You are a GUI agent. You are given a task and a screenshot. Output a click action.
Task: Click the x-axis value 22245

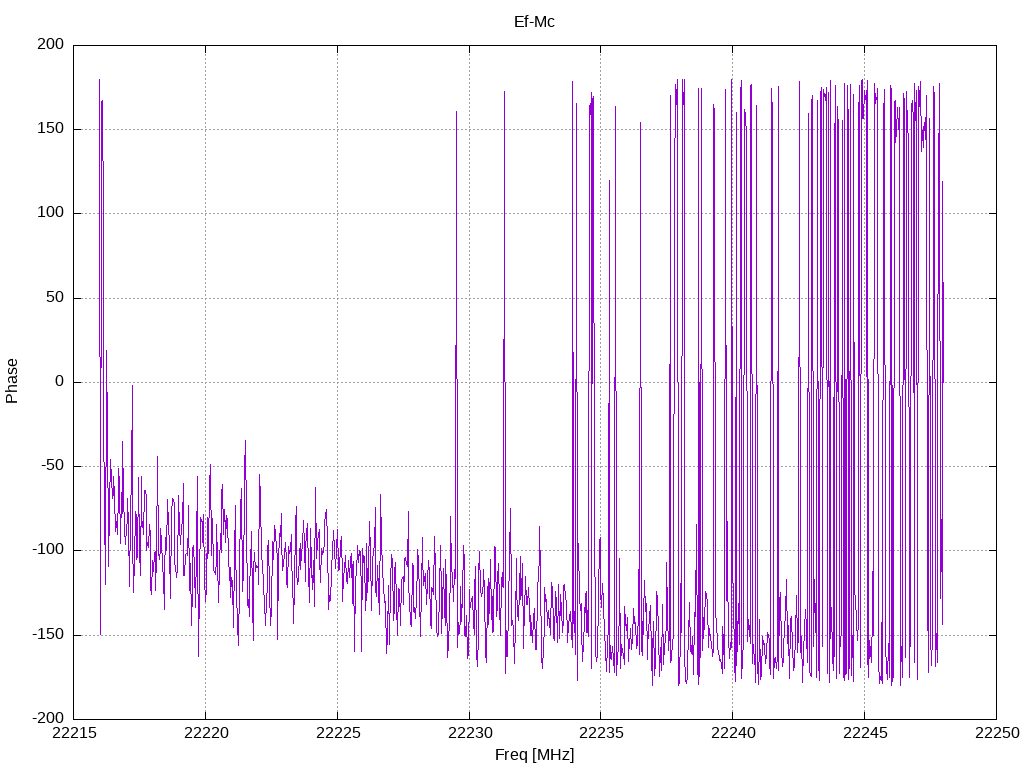(865, 733)
